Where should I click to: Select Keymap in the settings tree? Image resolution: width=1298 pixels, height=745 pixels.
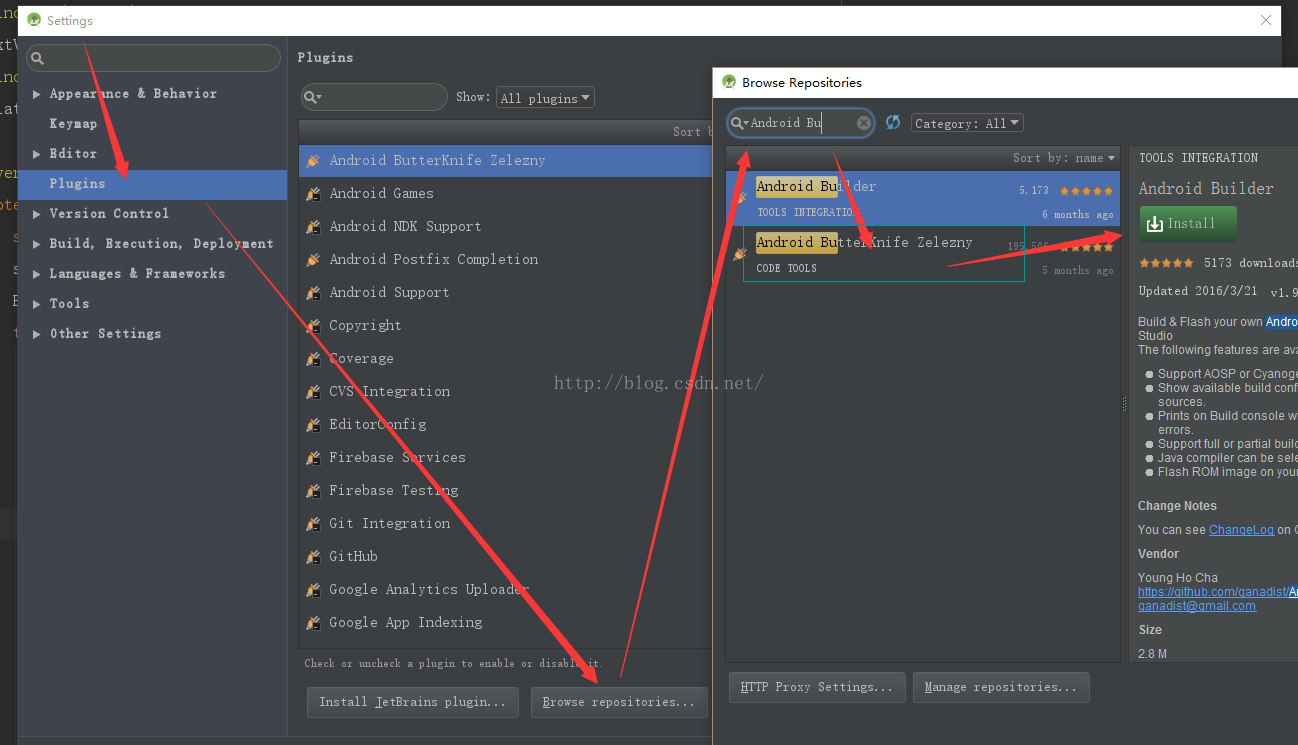73,124
